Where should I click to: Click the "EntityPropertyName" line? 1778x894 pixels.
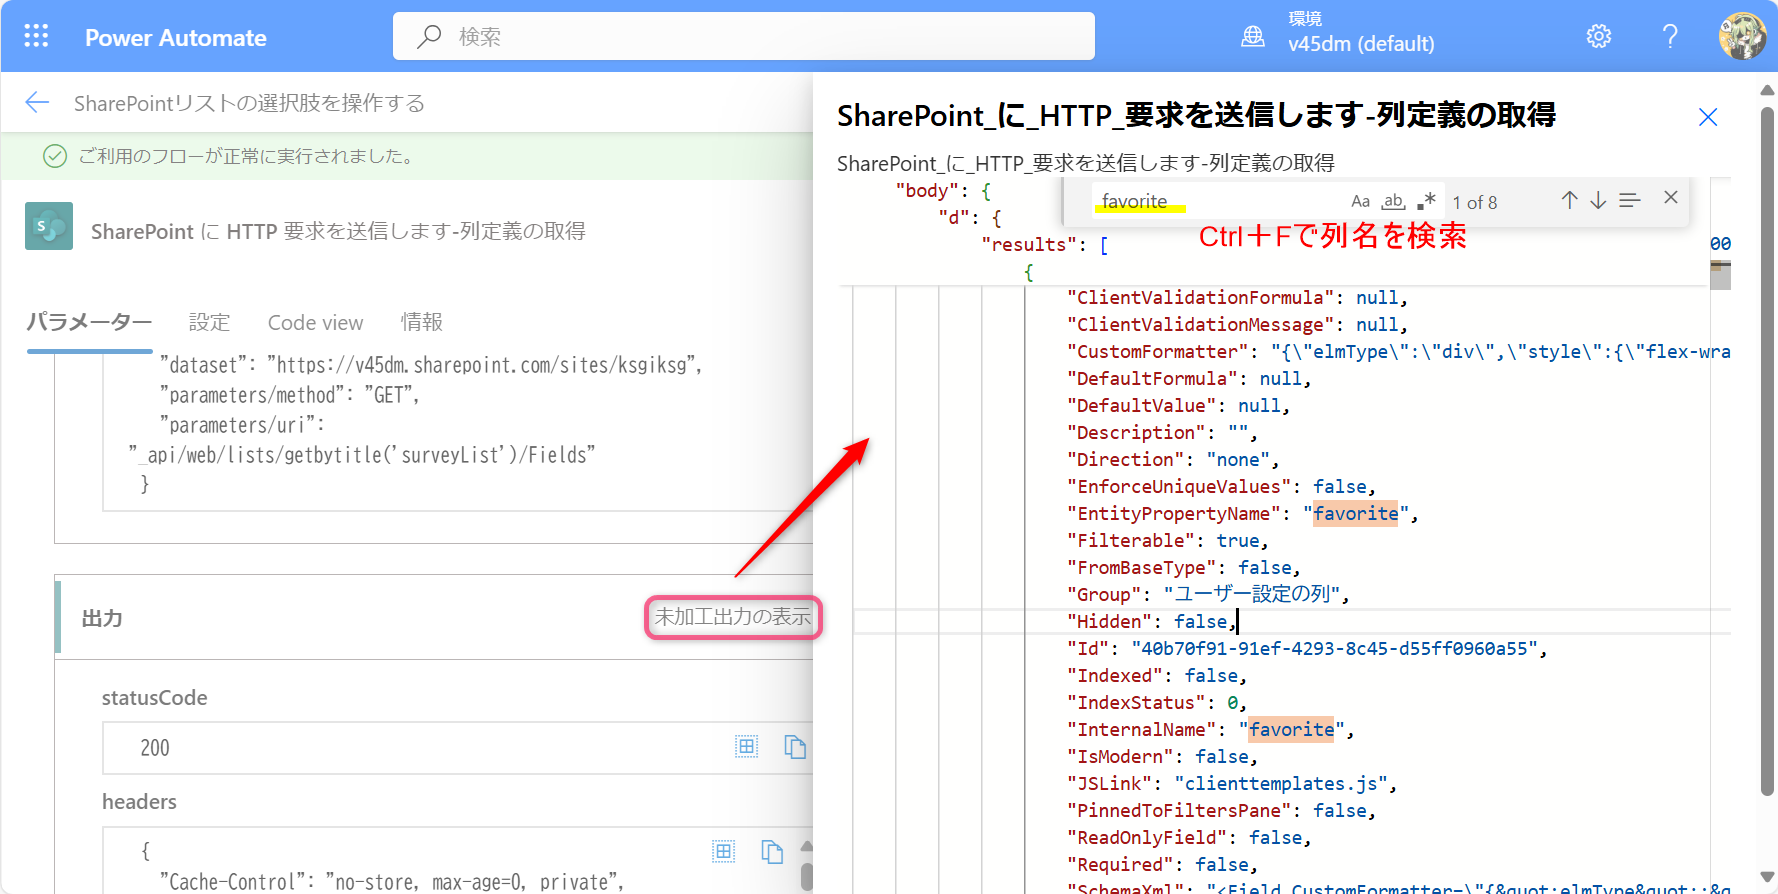[x=1242, y=514]
